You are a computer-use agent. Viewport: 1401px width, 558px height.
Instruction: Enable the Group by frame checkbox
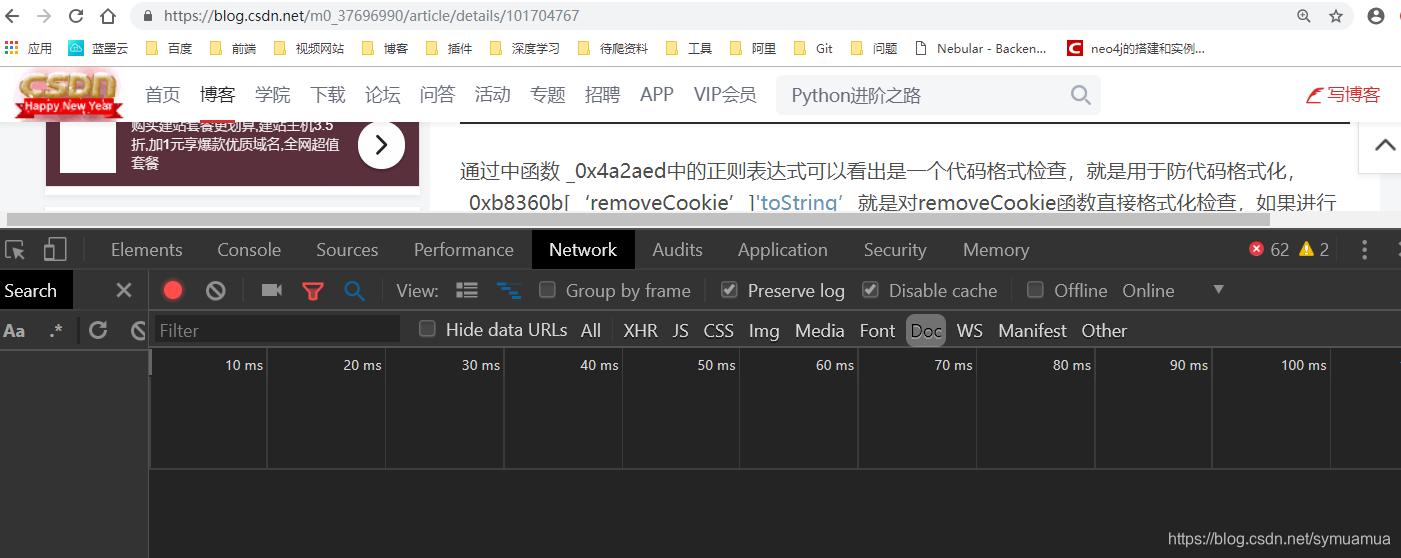click(x=547, y=290)
